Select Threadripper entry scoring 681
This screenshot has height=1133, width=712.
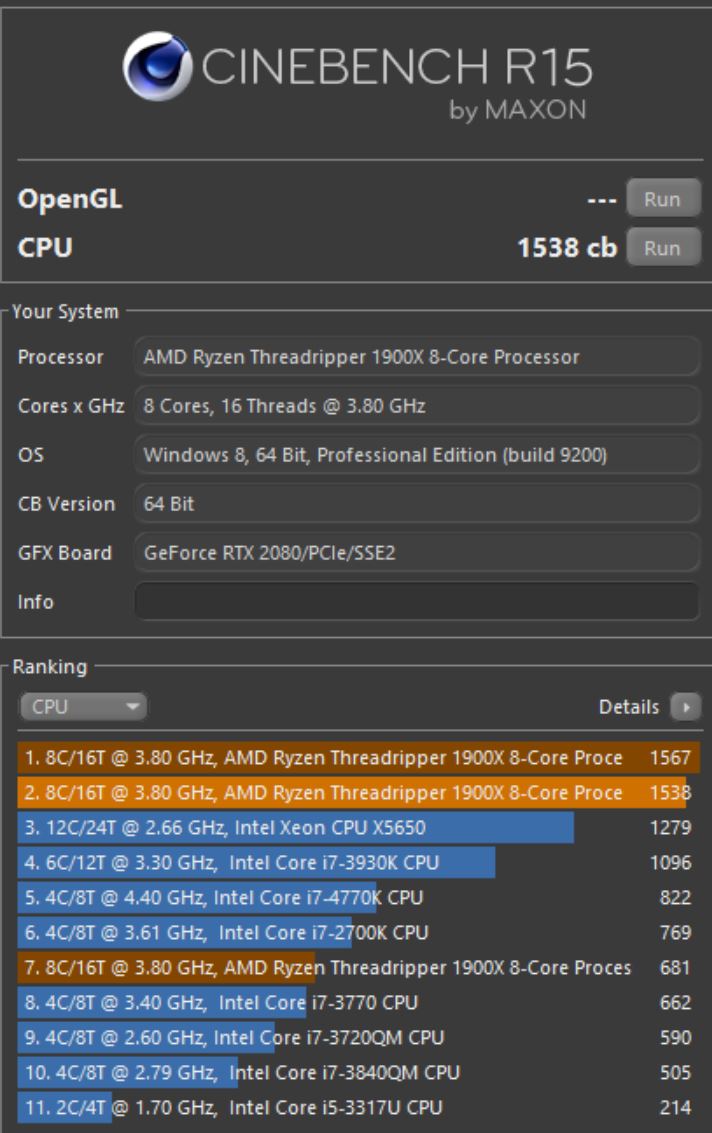(x=357, y=967)
